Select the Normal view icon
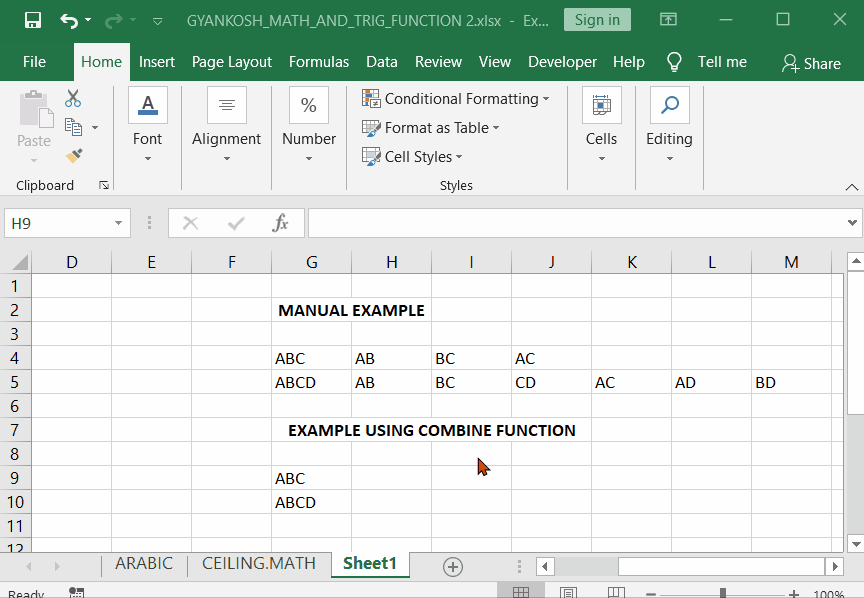The image size is (864, 598). (521, 592)
